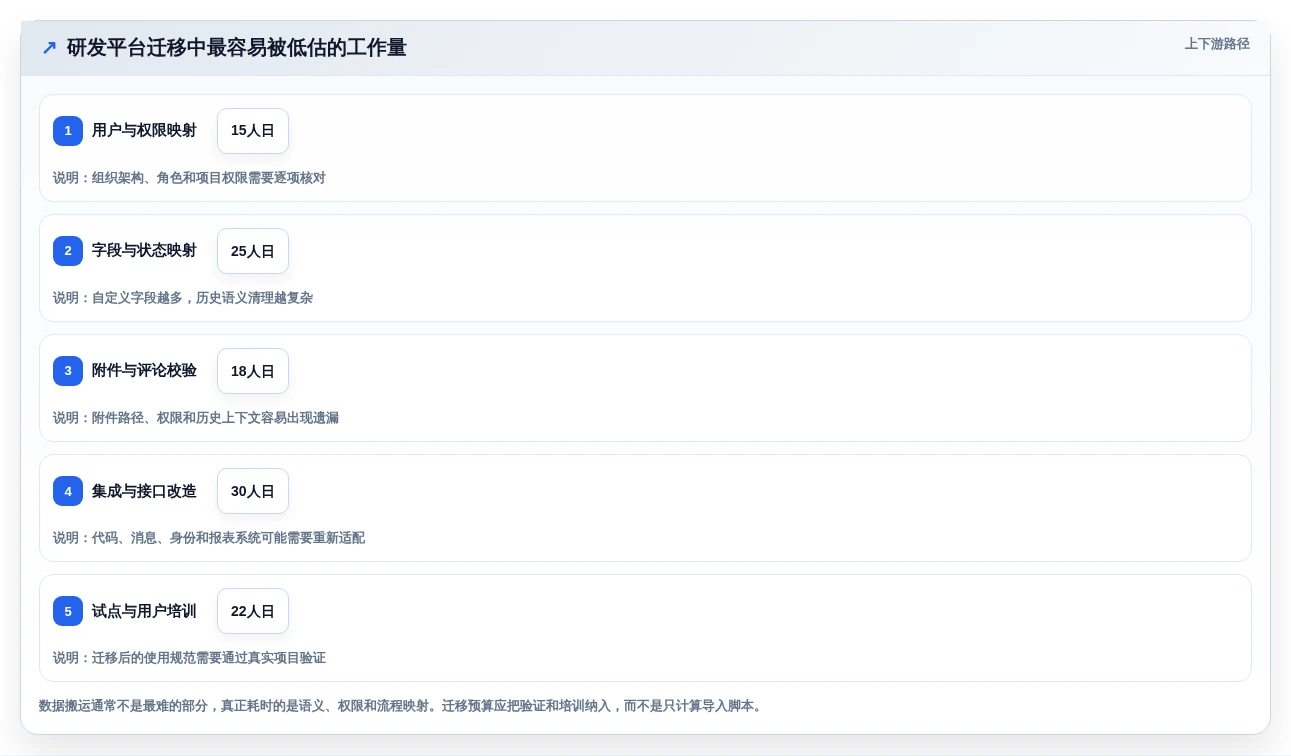Viewport: 1291px width, 756px height.
Task: Click the note 组织架构、角色和项目权限需要逐项核对
Action: 189,178
